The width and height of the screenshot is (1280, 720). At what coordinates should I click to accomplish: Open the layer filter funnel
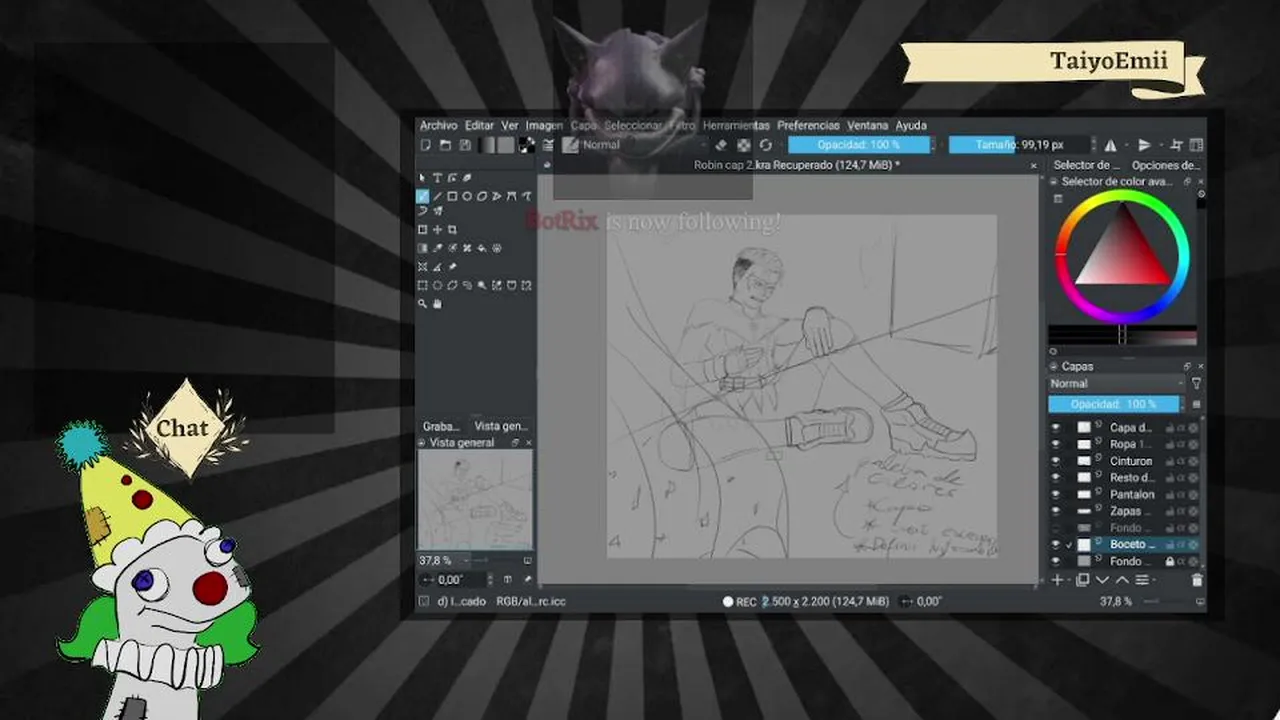(1197, 383)
